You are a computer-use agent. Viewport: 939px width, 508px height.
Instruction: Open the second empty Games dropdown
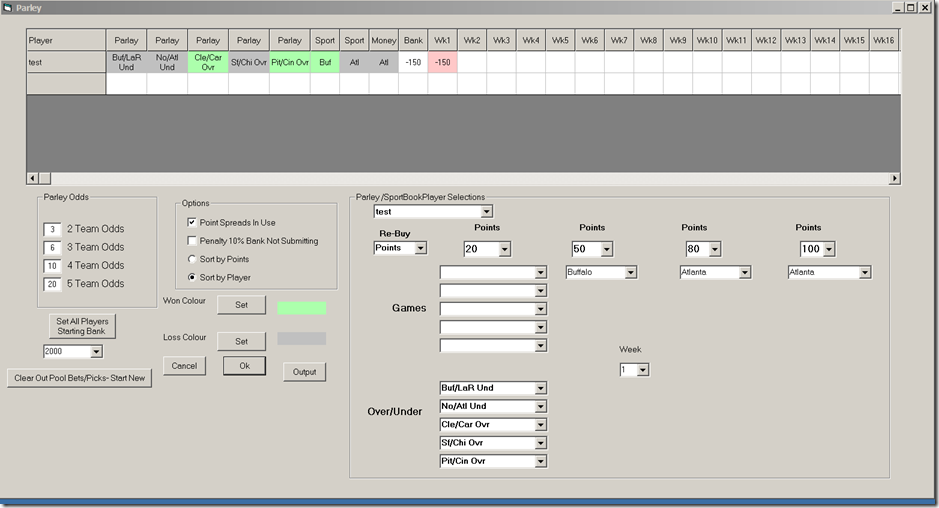(540, 291)
